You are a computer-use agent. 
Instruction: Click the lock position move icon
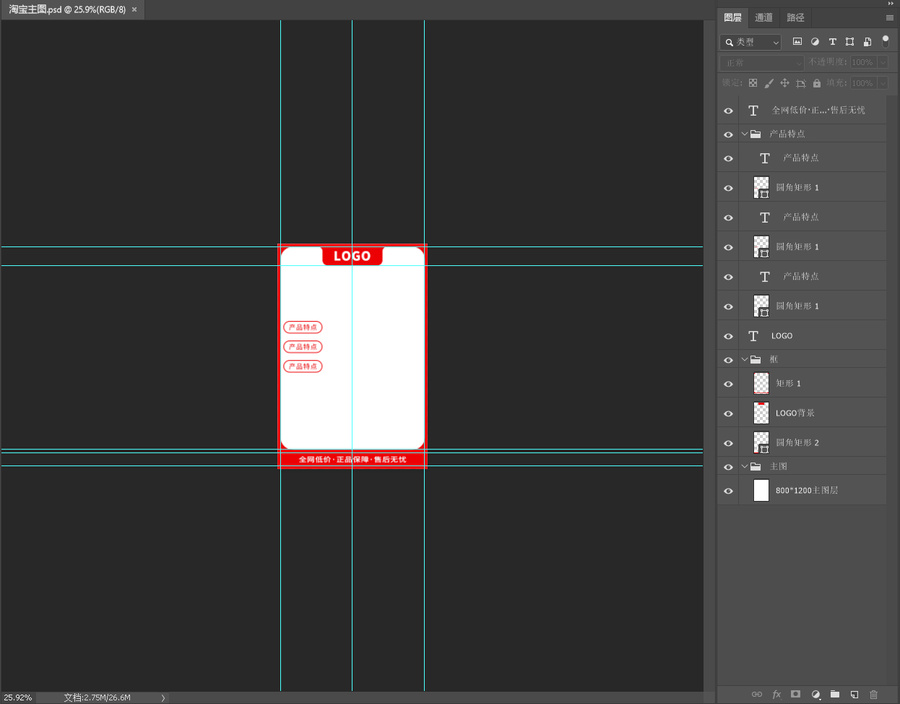click(x=785, y=83)
